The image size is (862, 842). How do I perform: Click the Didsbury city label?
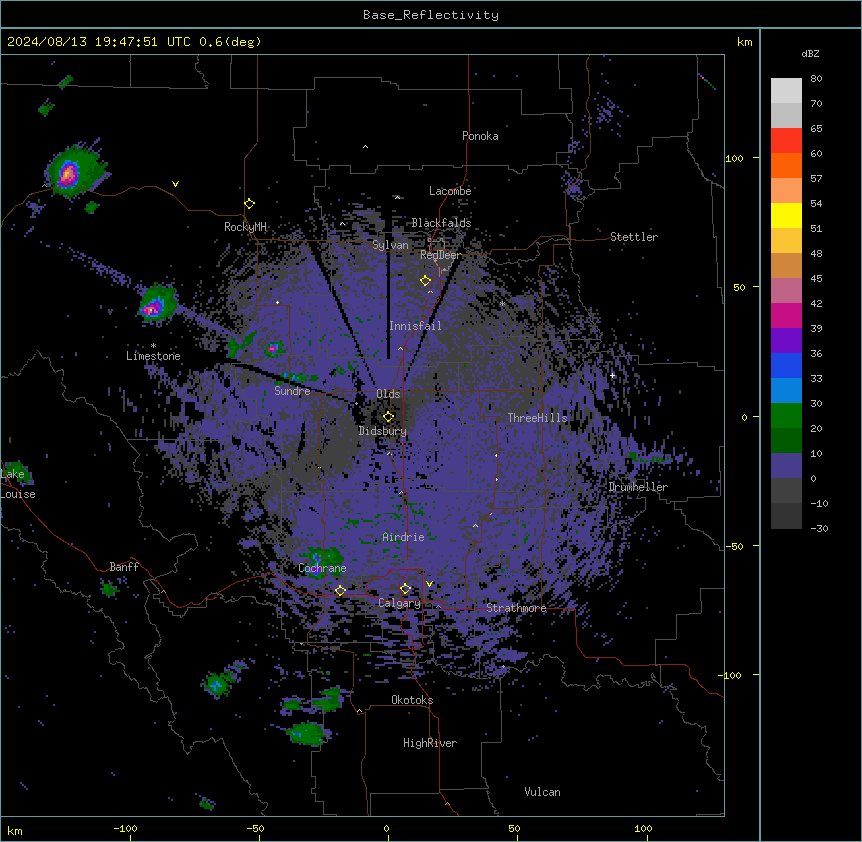click(x=383, y=431)
